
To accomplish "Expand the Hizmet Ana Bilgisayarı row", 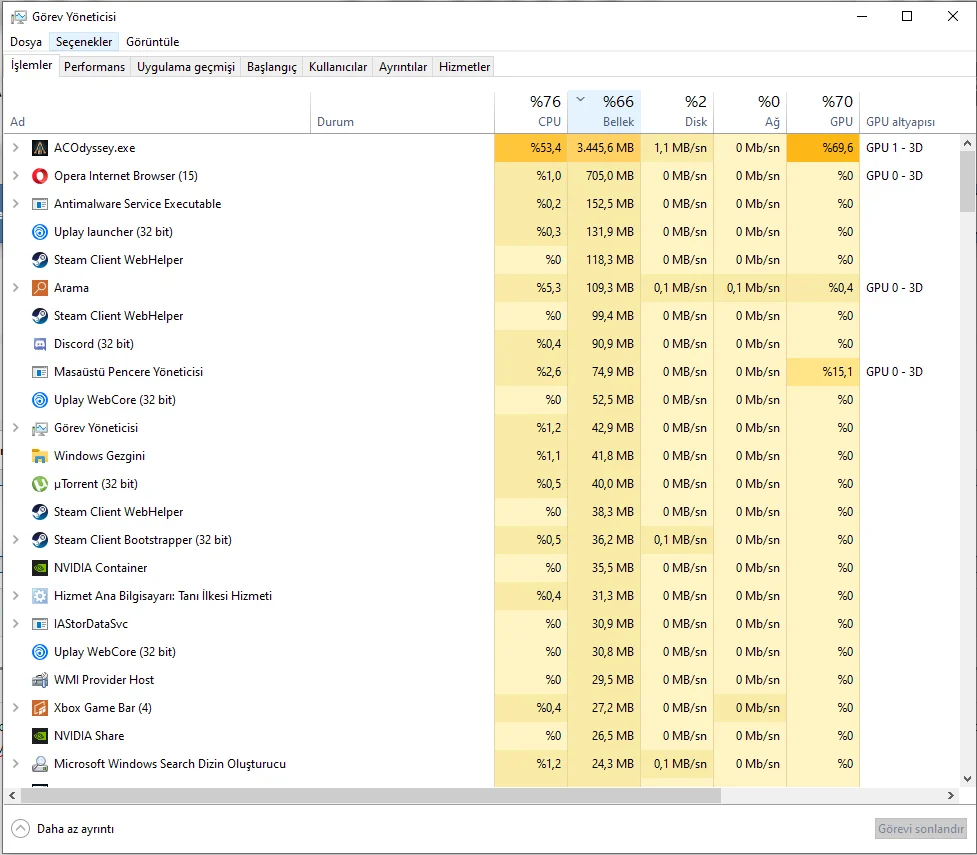I will (x=16, y=596).
